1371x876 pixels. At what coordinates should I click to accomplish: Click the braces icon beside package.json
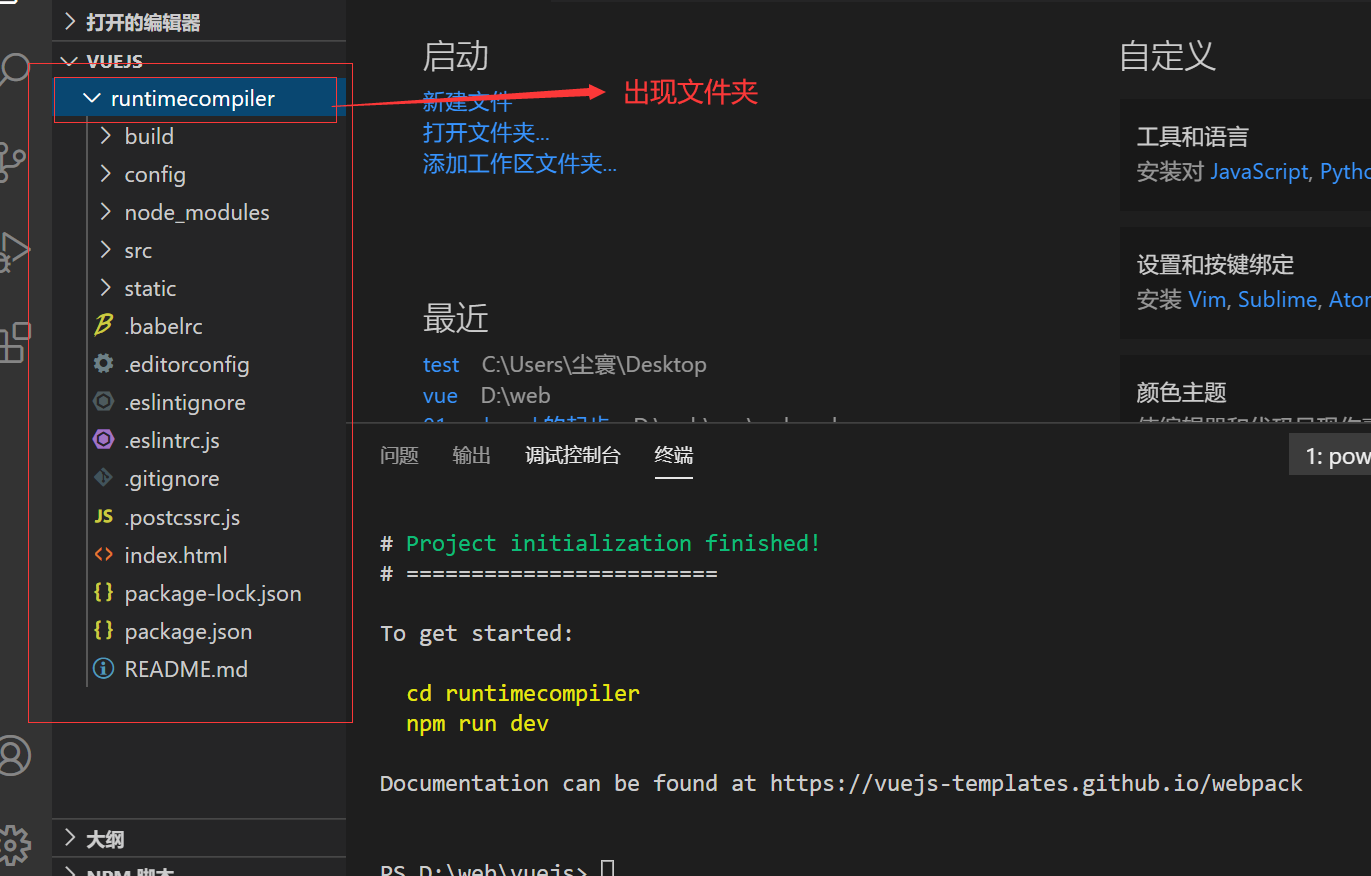(x=103, y=631)
